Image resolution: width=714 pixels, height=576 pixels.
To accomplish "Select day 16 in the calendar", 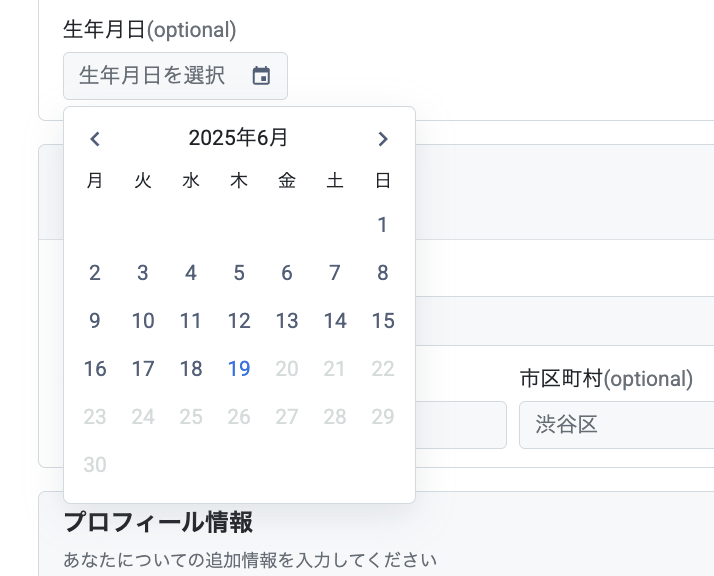I will coord(95,368).
